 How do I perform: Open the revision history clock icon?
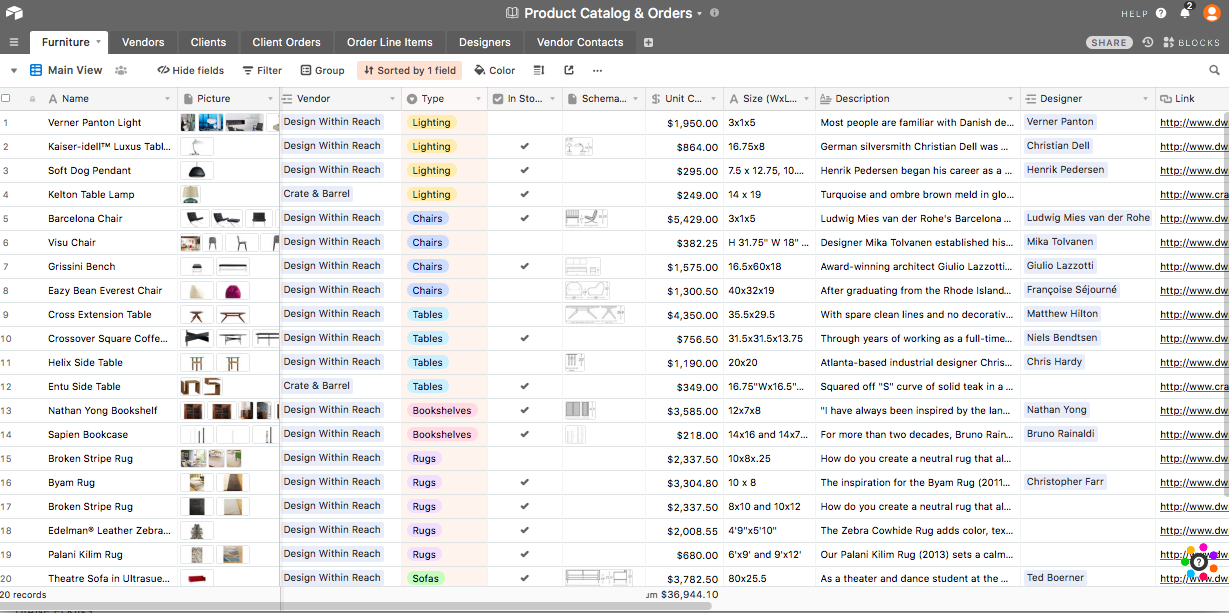pyautogui.click(x=1147, y=42)
